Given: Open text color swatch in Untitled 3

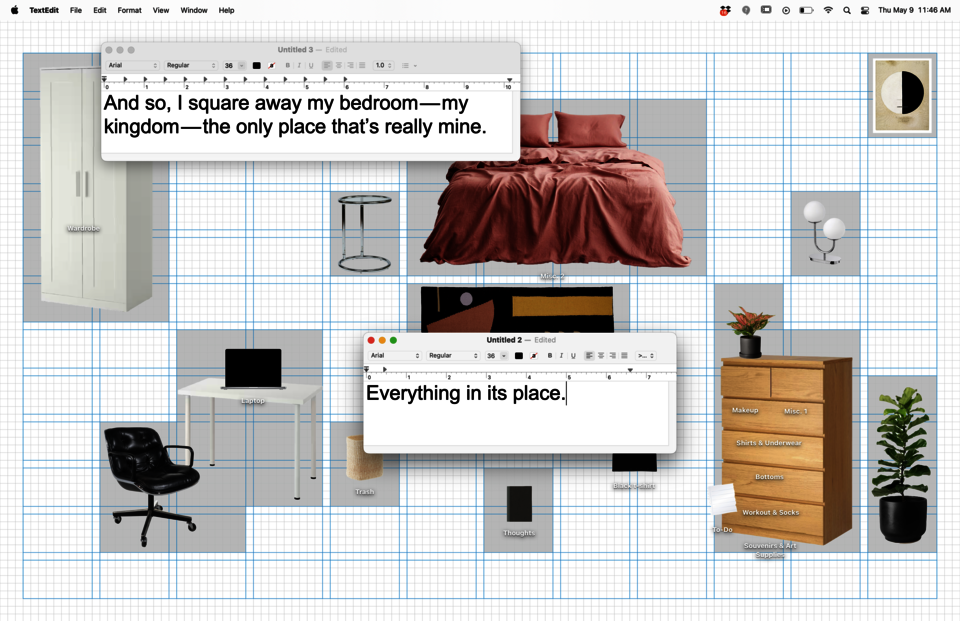Looking at the screenshot, I should [x=257, y=65].
